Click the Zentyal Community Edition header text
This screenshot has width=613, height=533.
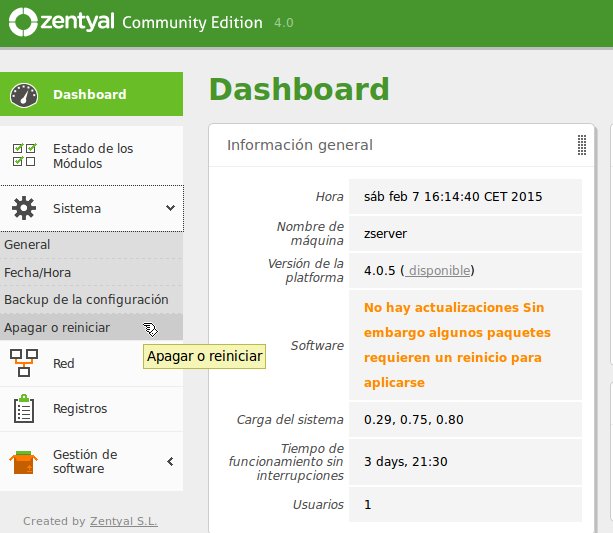[151, 22]
